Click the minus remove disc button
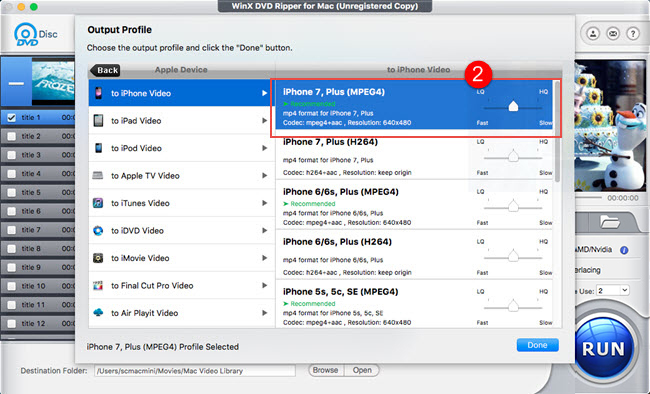 [16, 83]
